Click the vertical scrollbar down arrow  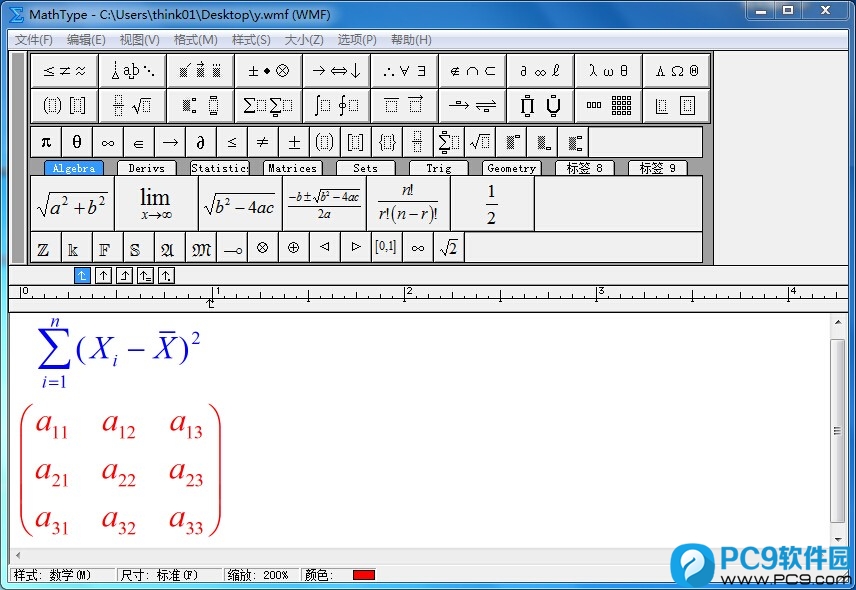coord(838,540)
